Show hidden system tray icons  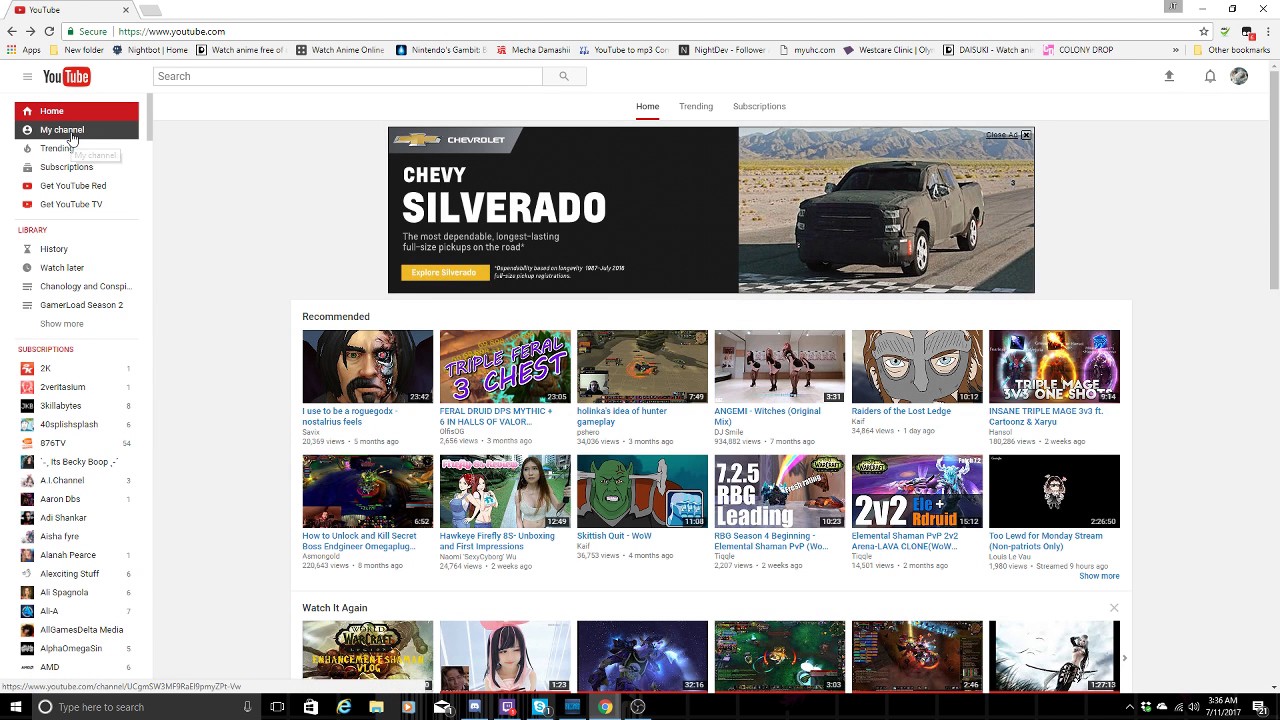[x=1130, y=707]
